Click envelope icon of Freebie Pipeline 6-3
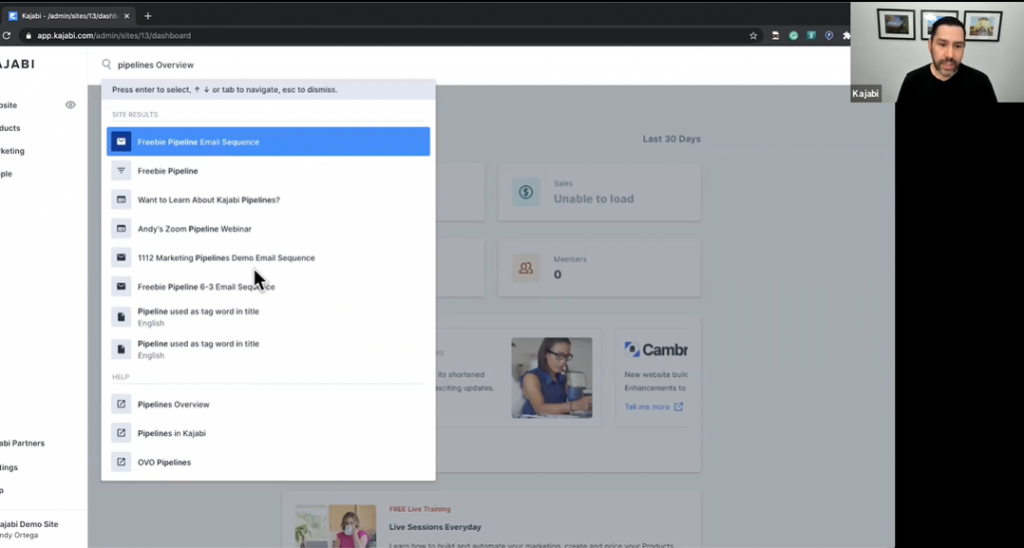This screenshot has width=1024, height=548. pyautogui.click(x=121, y=286)
